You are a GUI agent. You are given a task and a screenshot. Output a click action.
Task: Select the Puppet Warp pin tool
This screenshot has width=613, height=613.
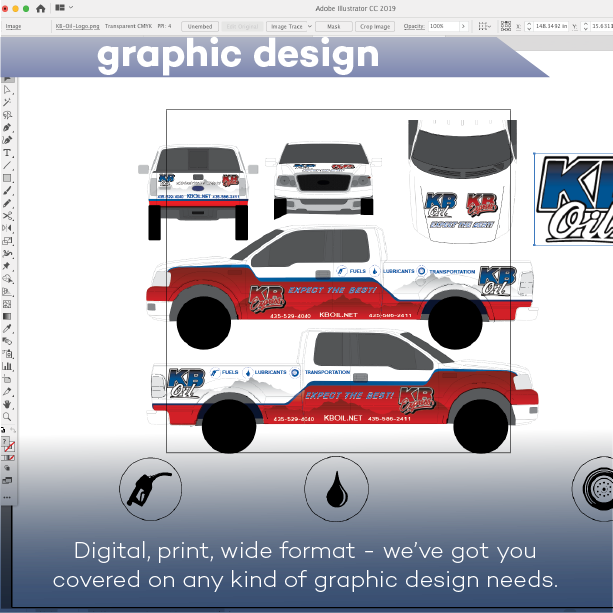[x=7, y=266]
